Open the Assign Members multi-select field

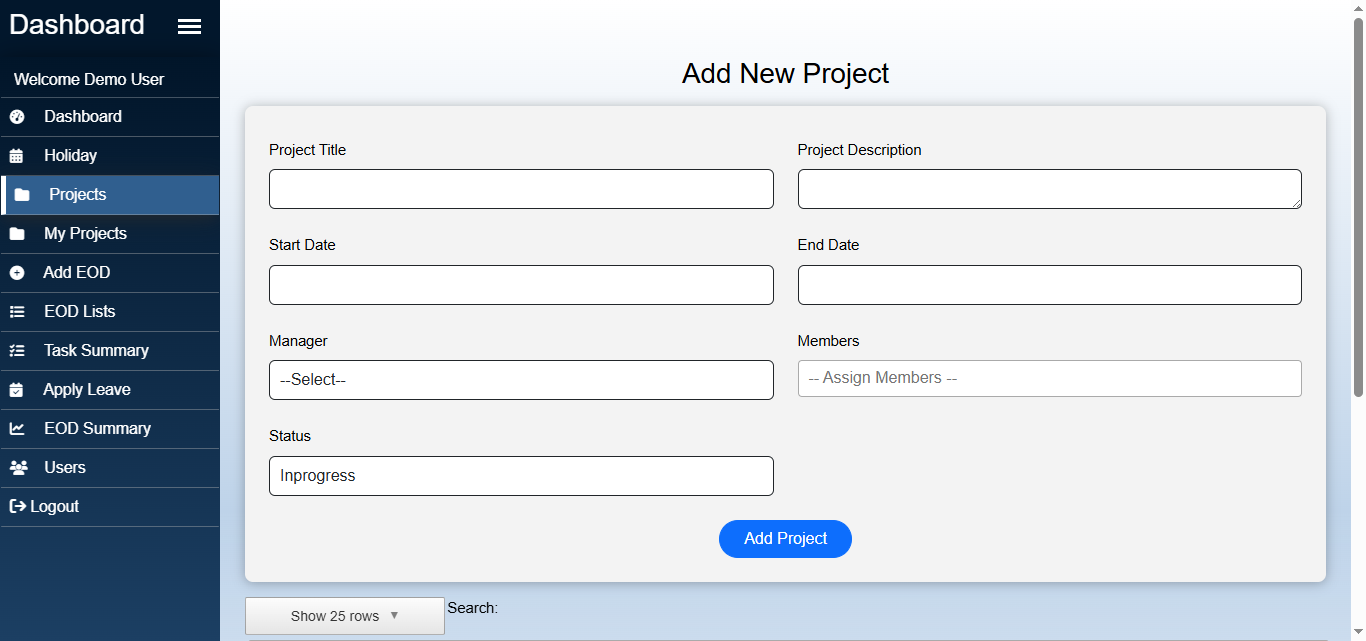[1049, 379]
